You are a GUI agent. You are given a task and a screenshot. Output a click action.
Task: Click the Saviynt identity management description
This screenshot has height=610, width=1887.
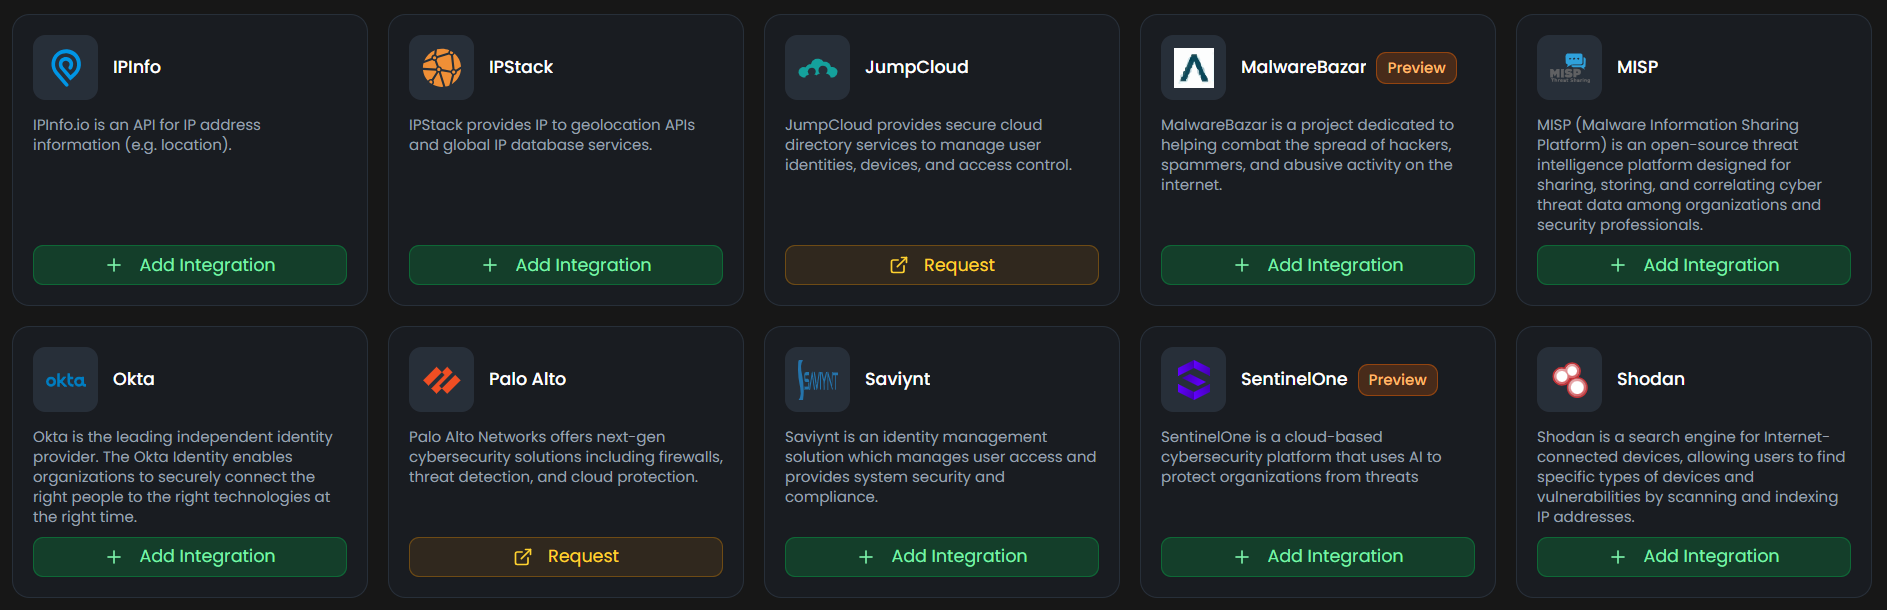pos(941,467)
